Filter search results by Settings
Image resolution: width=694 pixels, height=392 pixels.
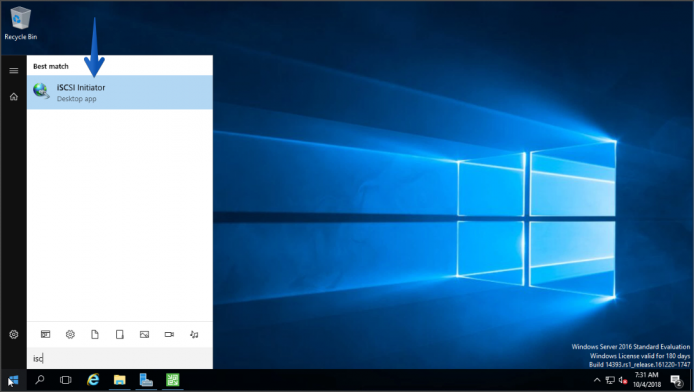(70, 334)
